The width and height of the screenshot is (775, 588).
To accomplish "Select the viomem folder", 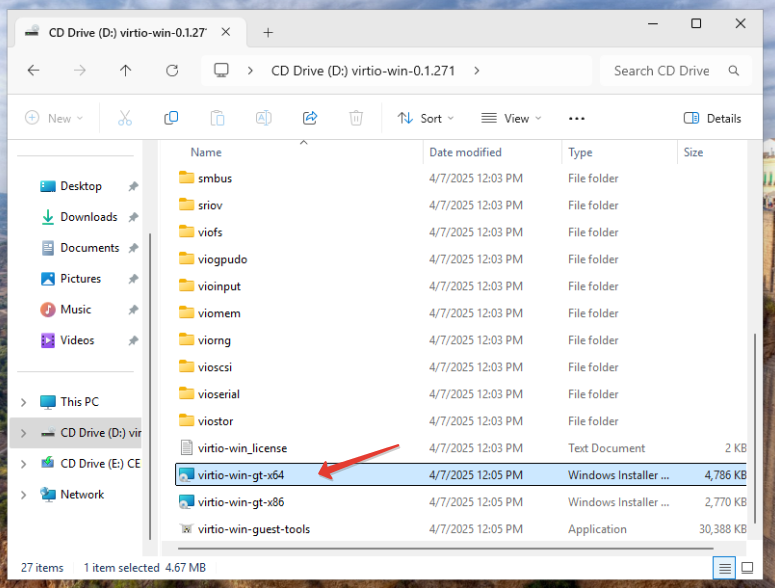I will click(461, 313).
